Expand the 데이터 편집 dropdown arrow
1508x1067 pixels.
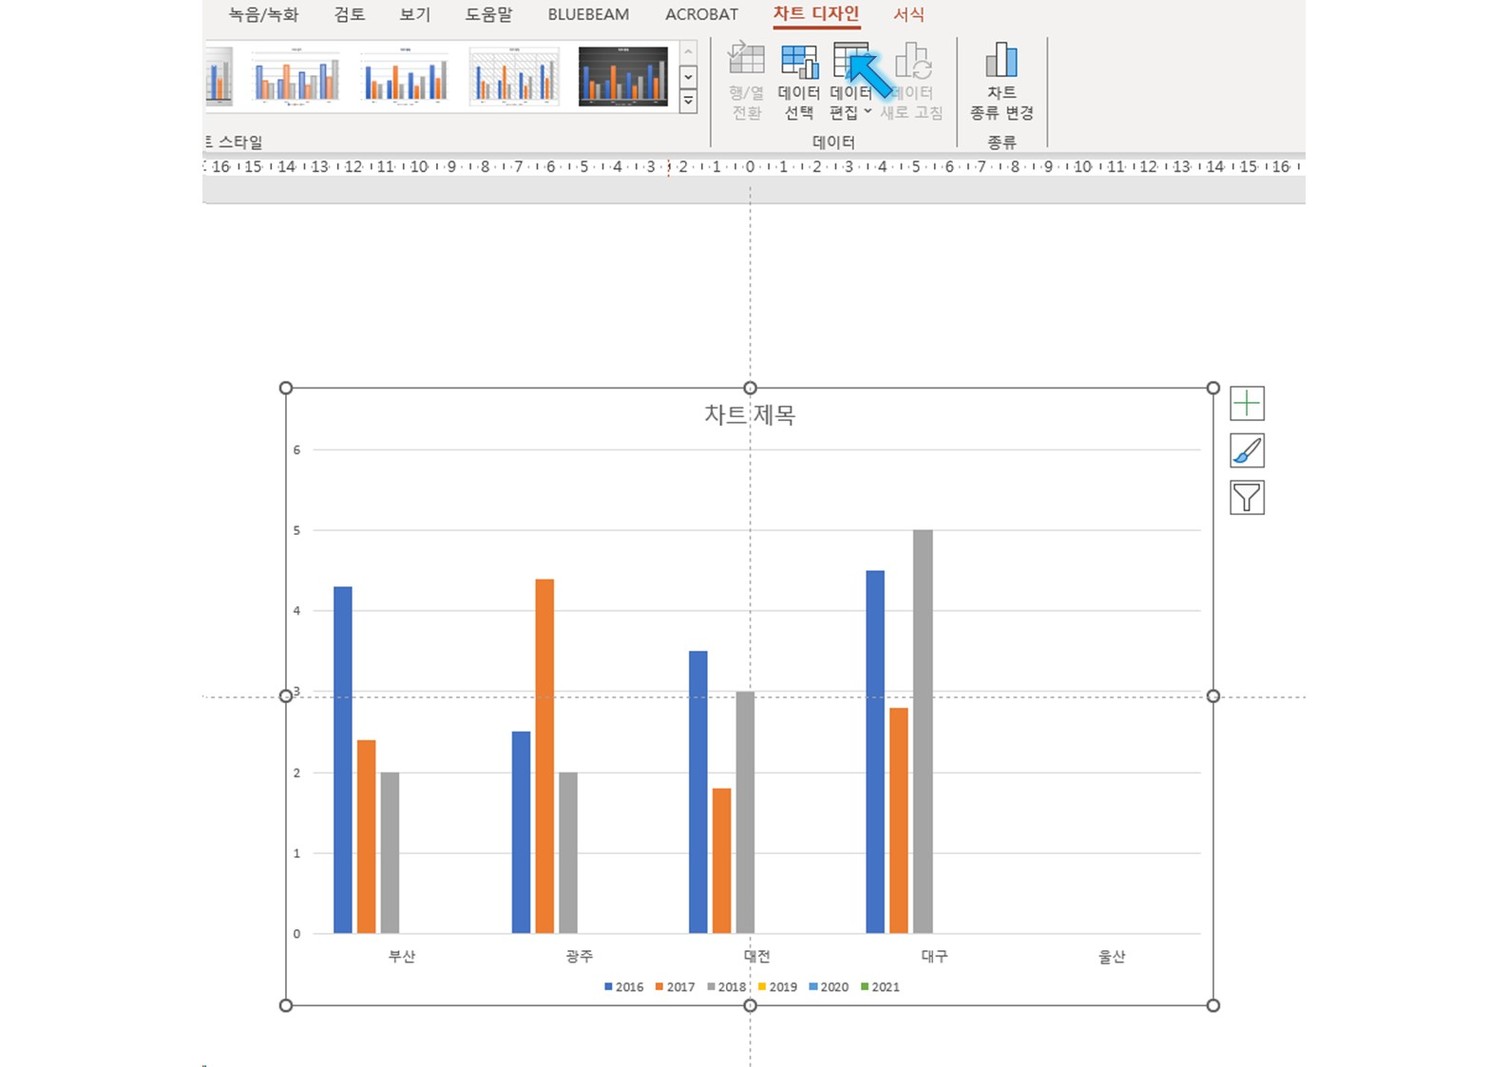tap(868, 112)
